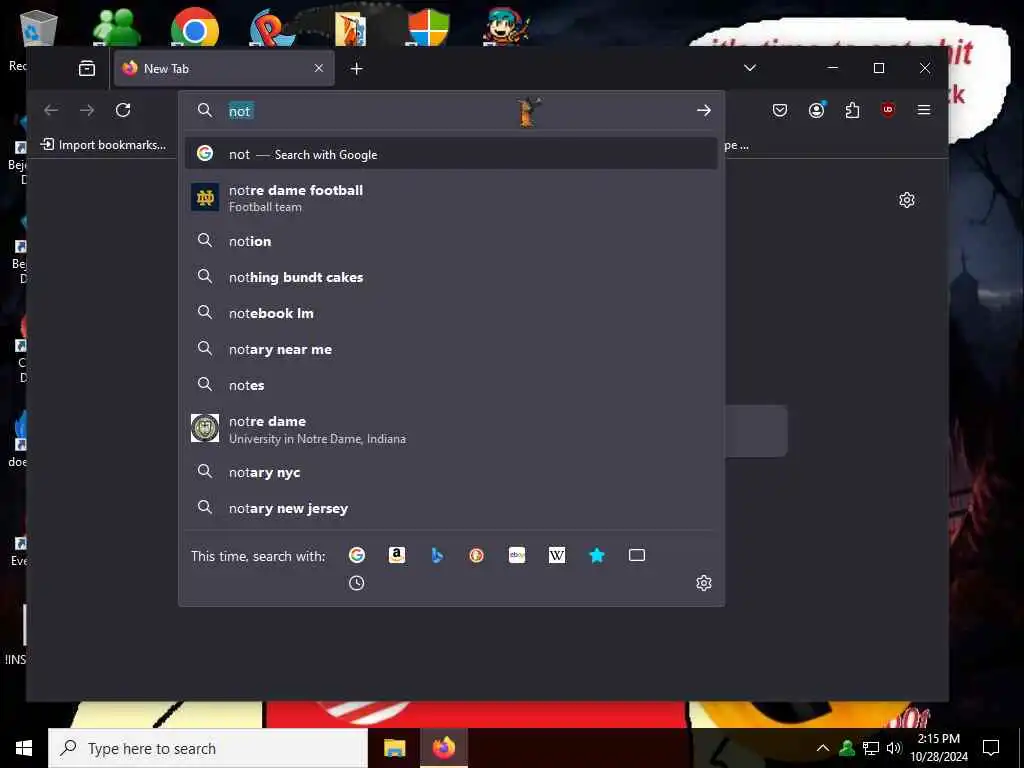Open the volume control in tray
The image size is (1024, 768).
pyautogui.click(x=894, y=748)
